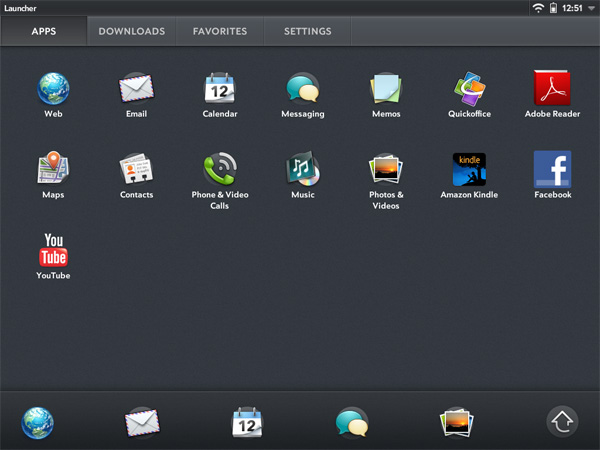Launch Adobe Reader

[552, 88]
